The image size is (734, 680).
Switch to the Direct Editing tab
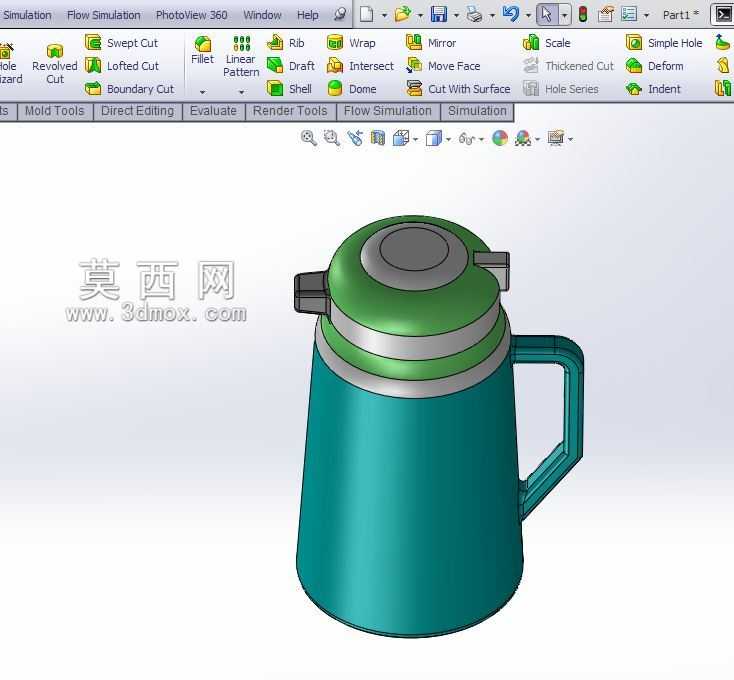coord(137,111)
